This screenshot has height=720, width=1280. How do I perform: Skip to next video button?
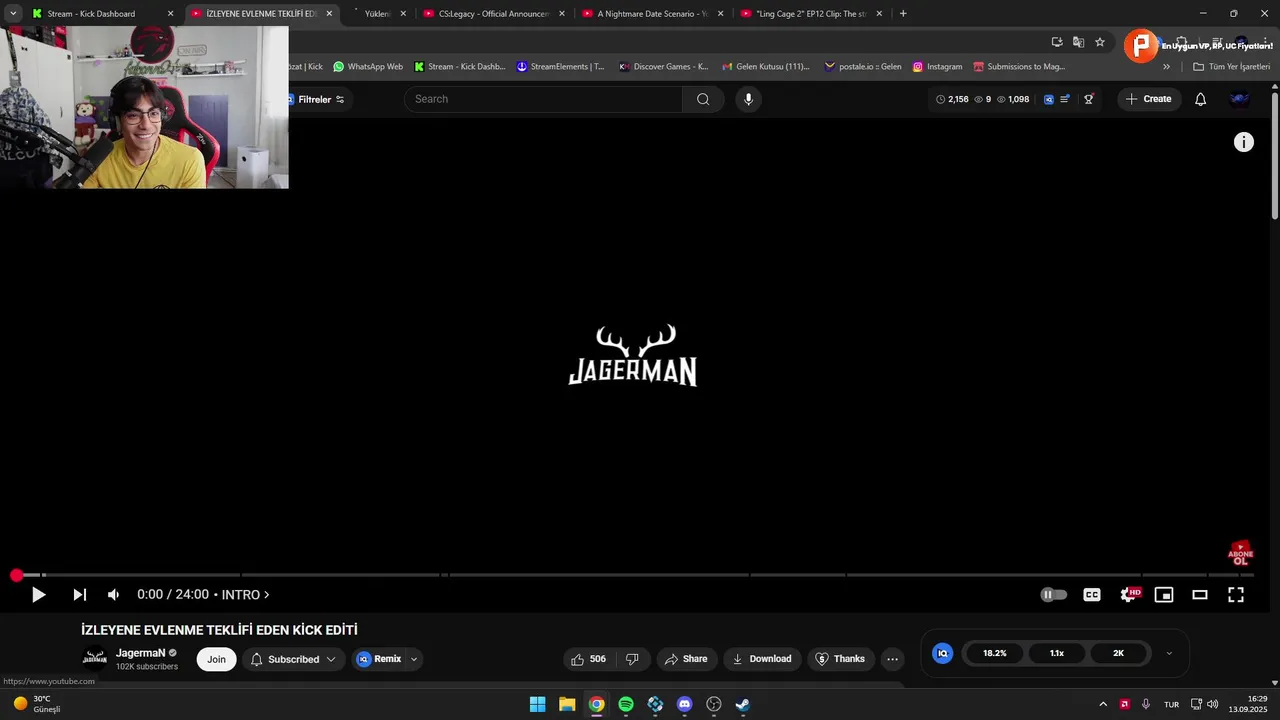pyautogui.click(x=80, y=595)
